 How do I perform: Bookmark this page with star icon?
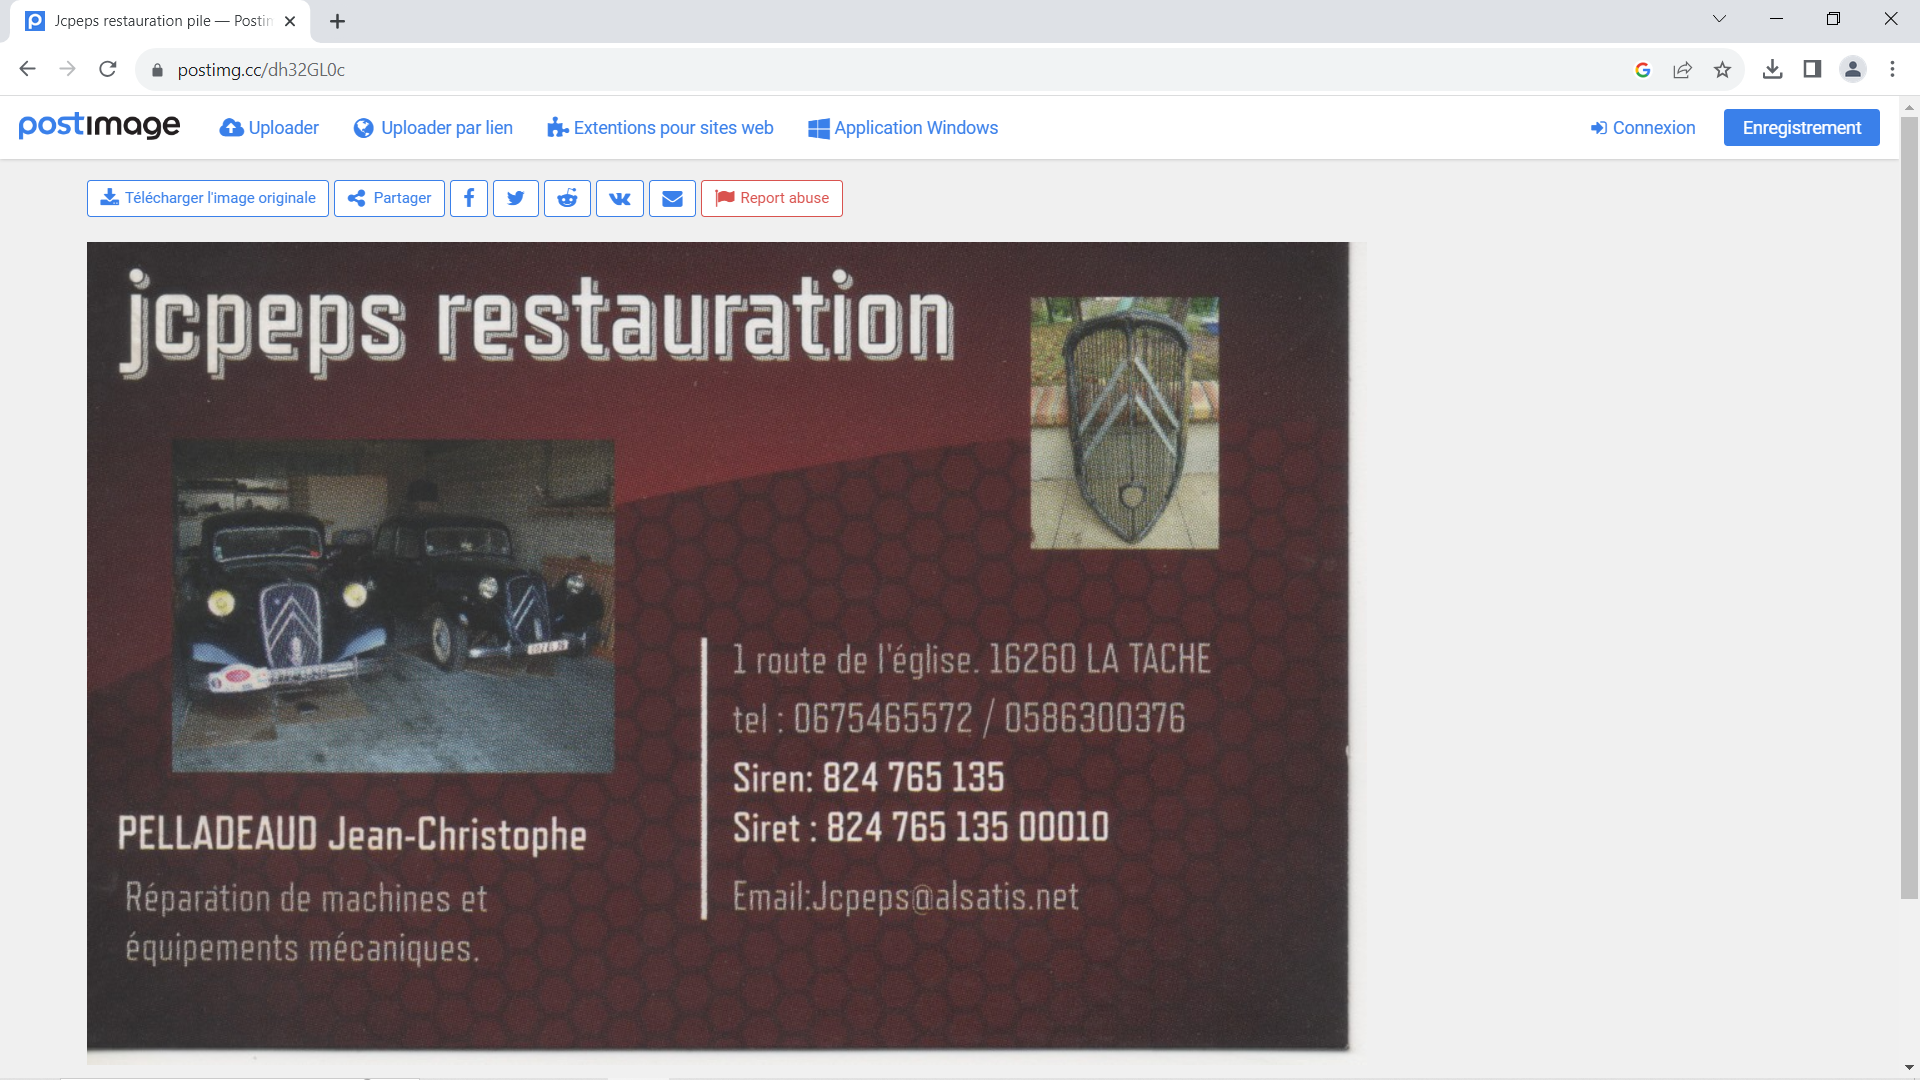(x=1722, y=70)
